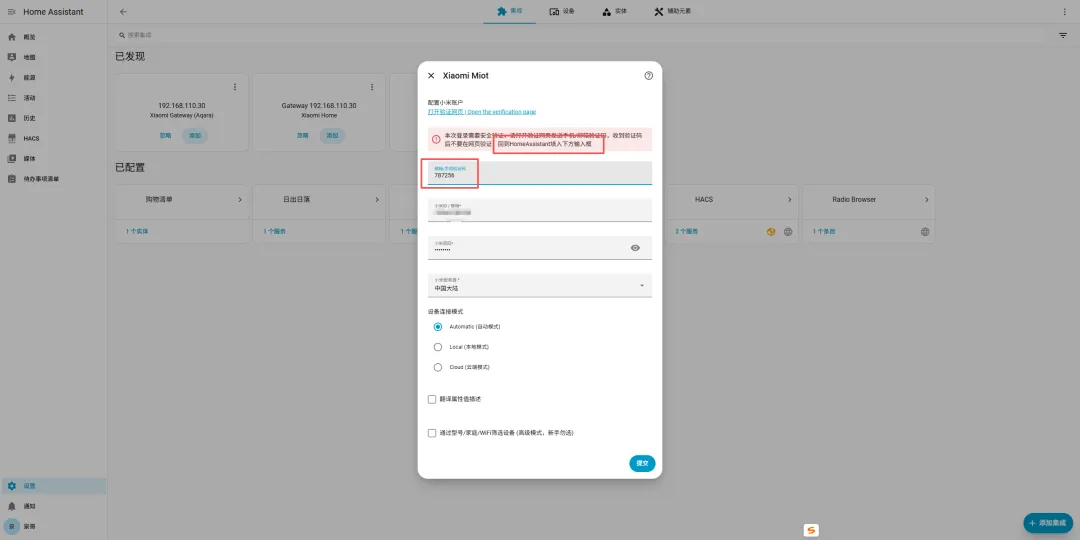
Task: Add the Xiaomi Home gateway integration
Action: (333, 136)
